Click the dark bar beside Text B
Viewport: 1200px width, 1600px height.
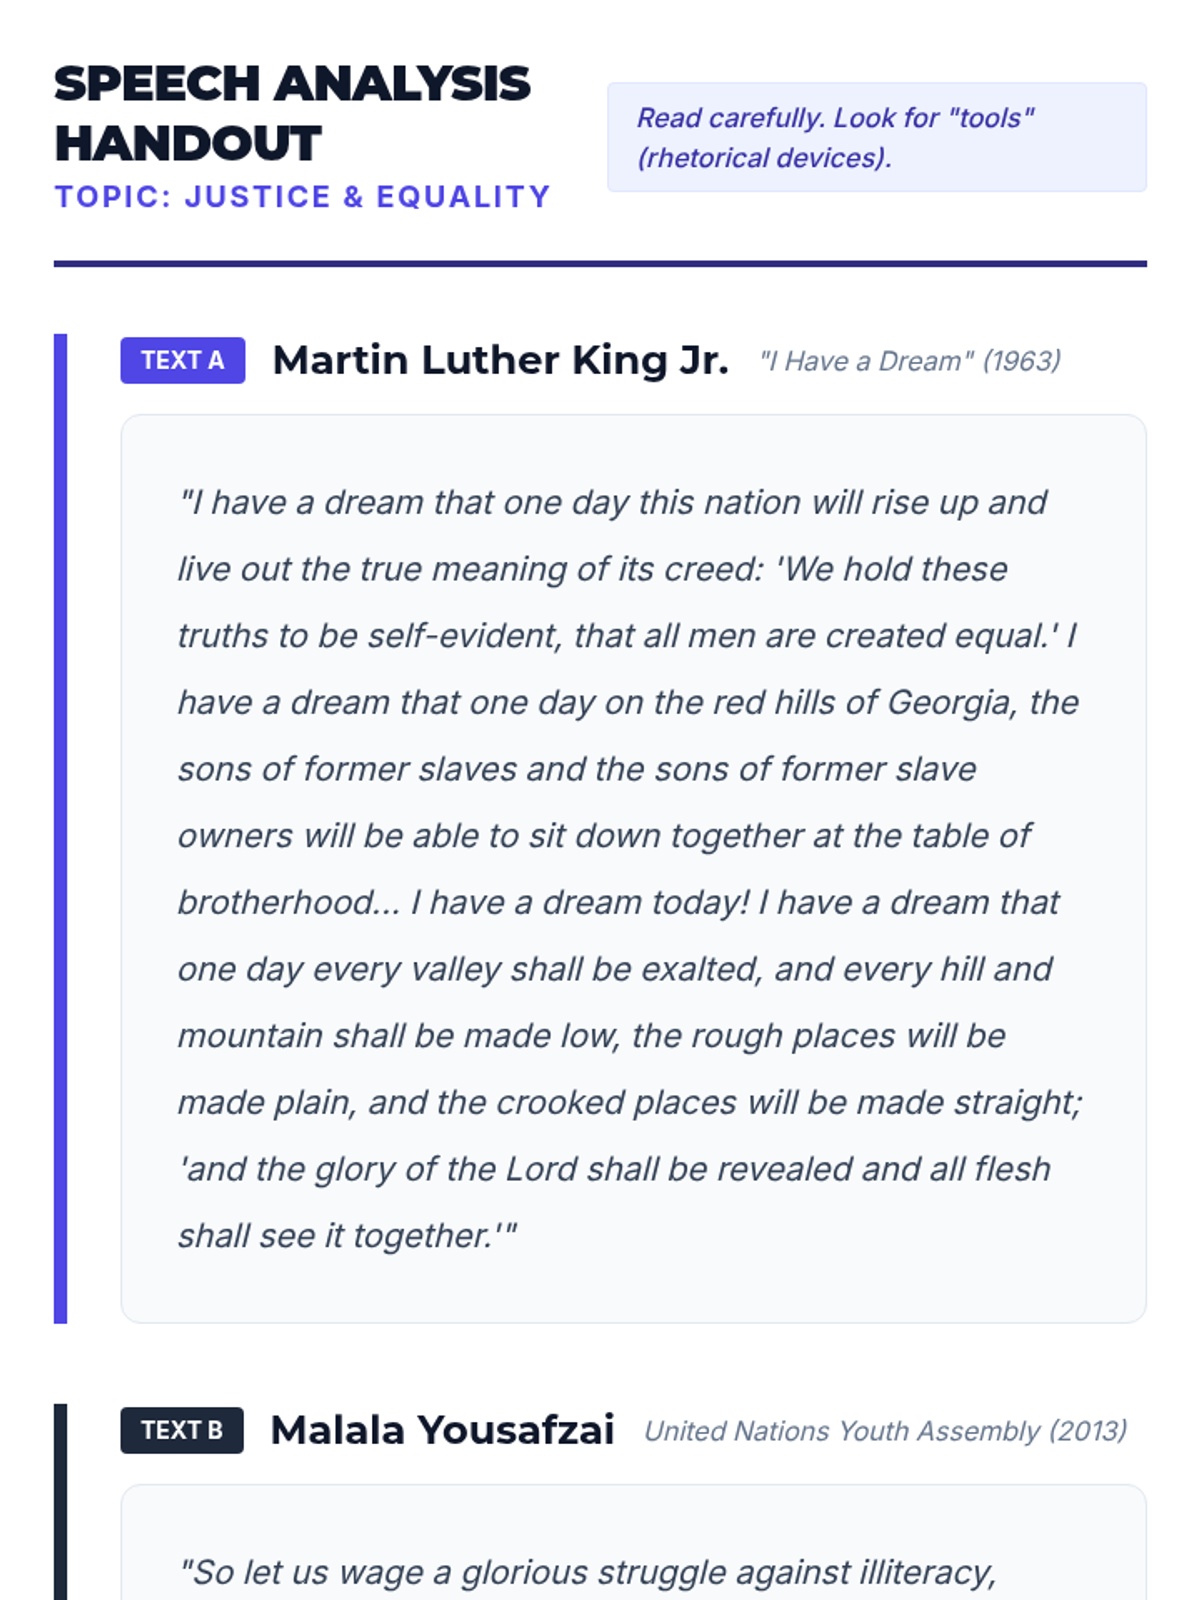60,1500
